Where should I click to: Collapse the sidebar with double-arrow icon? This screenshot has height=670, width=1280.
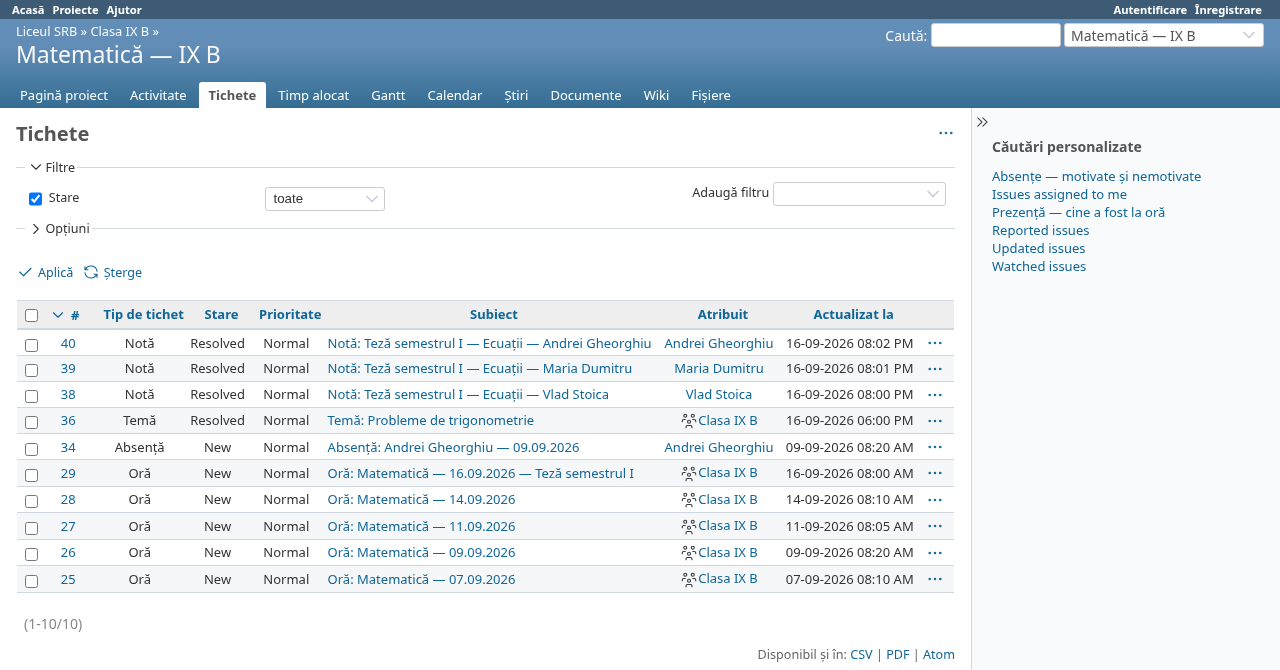coord(982,122)
